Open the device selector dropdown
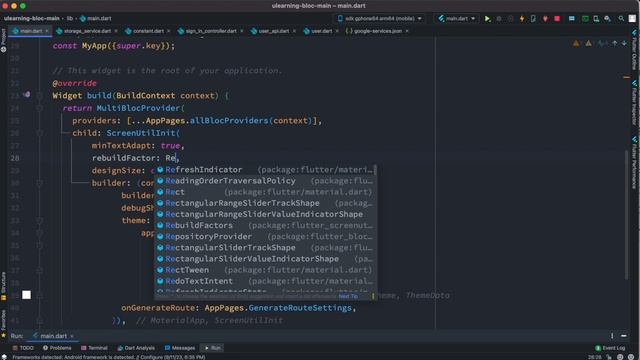 click(x=380, y=19)
